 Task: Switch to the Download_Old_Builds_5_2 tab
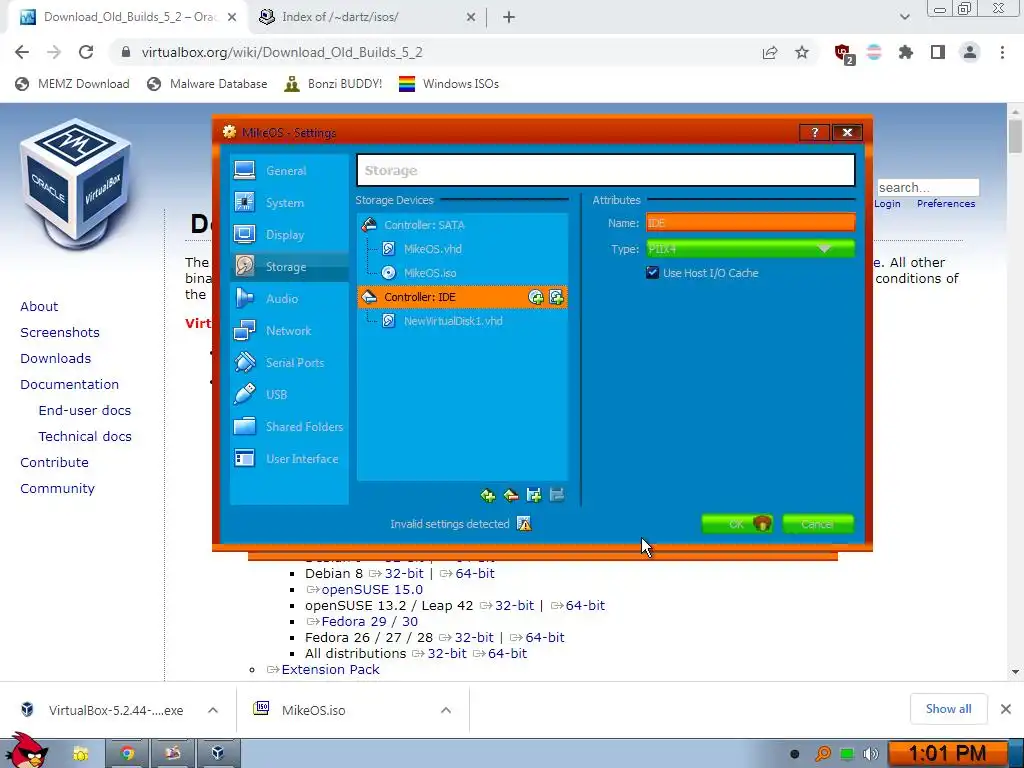(127, 17)
